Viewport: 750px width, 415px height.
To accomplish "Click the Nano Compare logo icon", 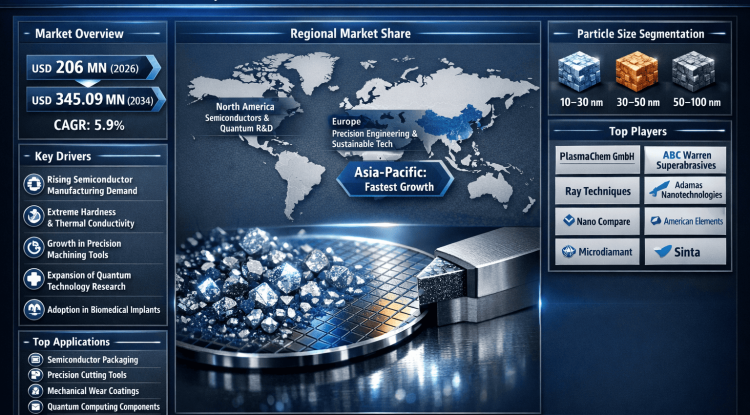I will point(569,221).
